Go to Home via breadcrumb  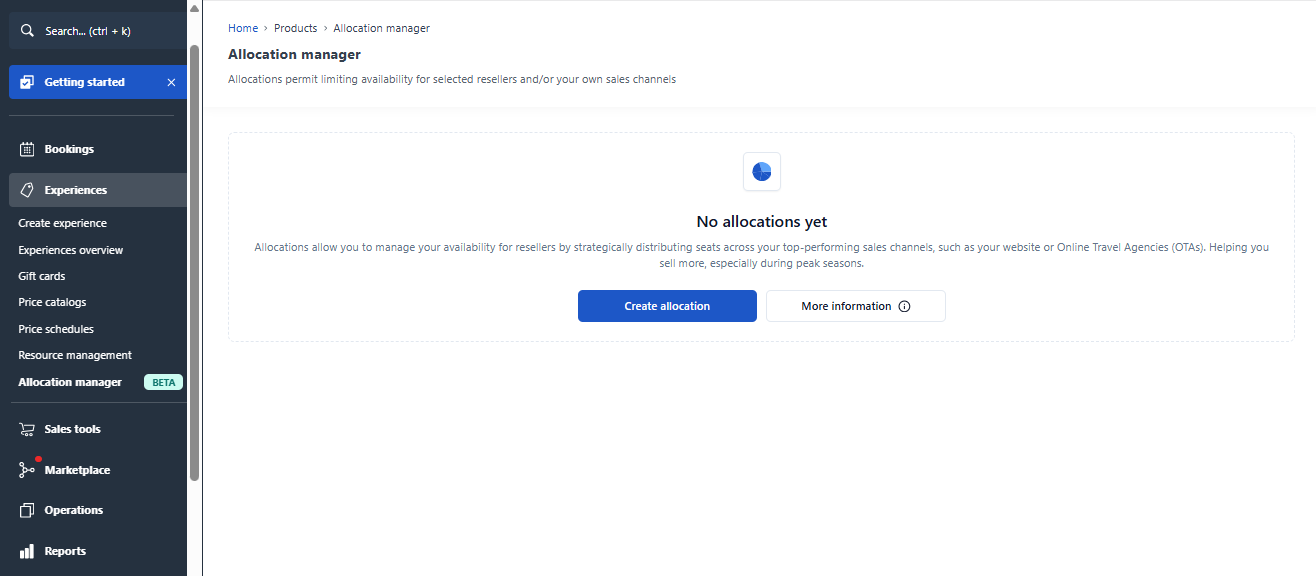243,28
